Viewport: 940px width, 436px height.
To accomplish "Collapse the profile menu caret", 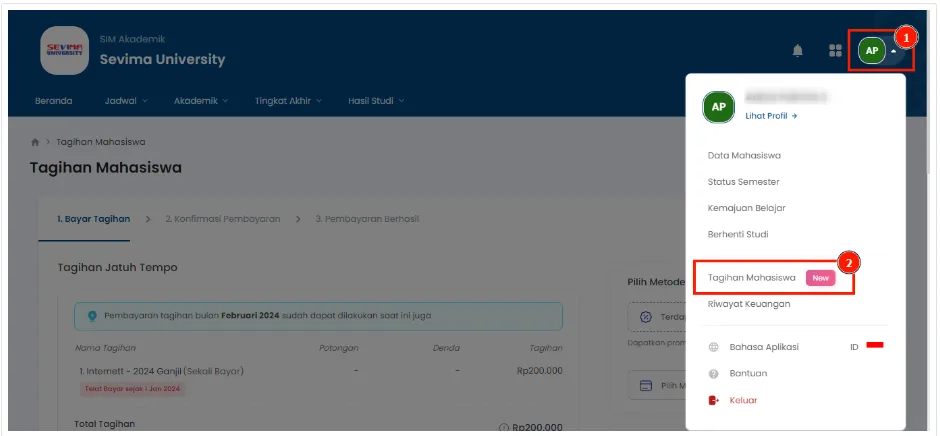I will (894, 52).
